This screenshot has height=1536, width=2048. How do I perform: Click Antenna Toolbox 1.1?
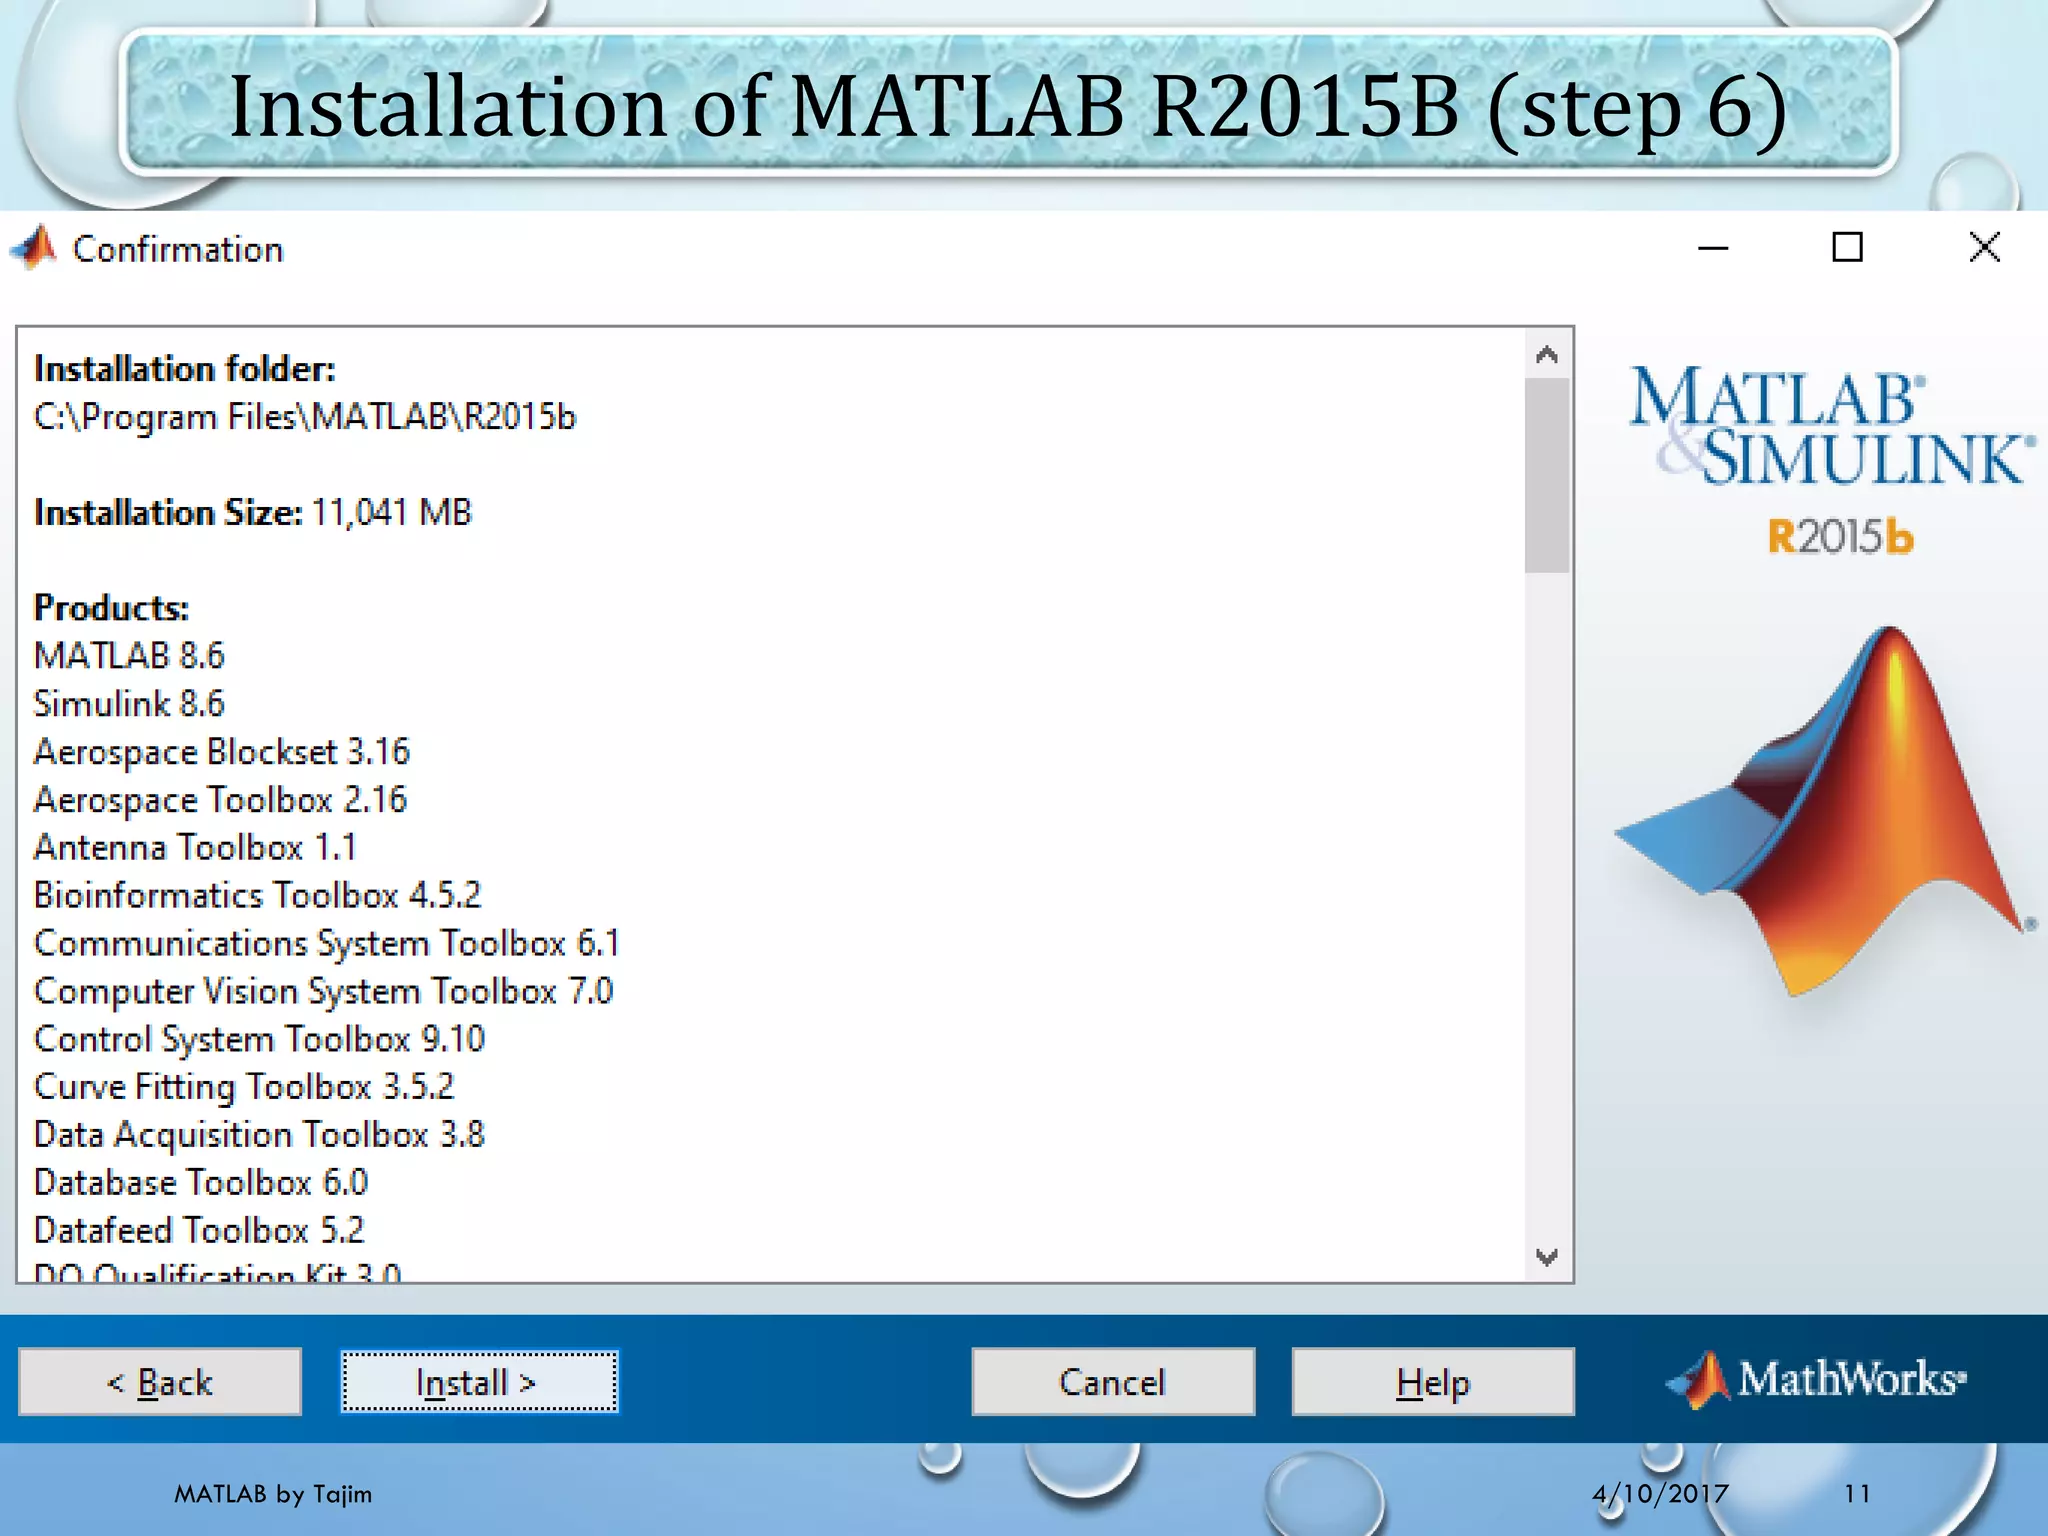click(x=195, y=848)
